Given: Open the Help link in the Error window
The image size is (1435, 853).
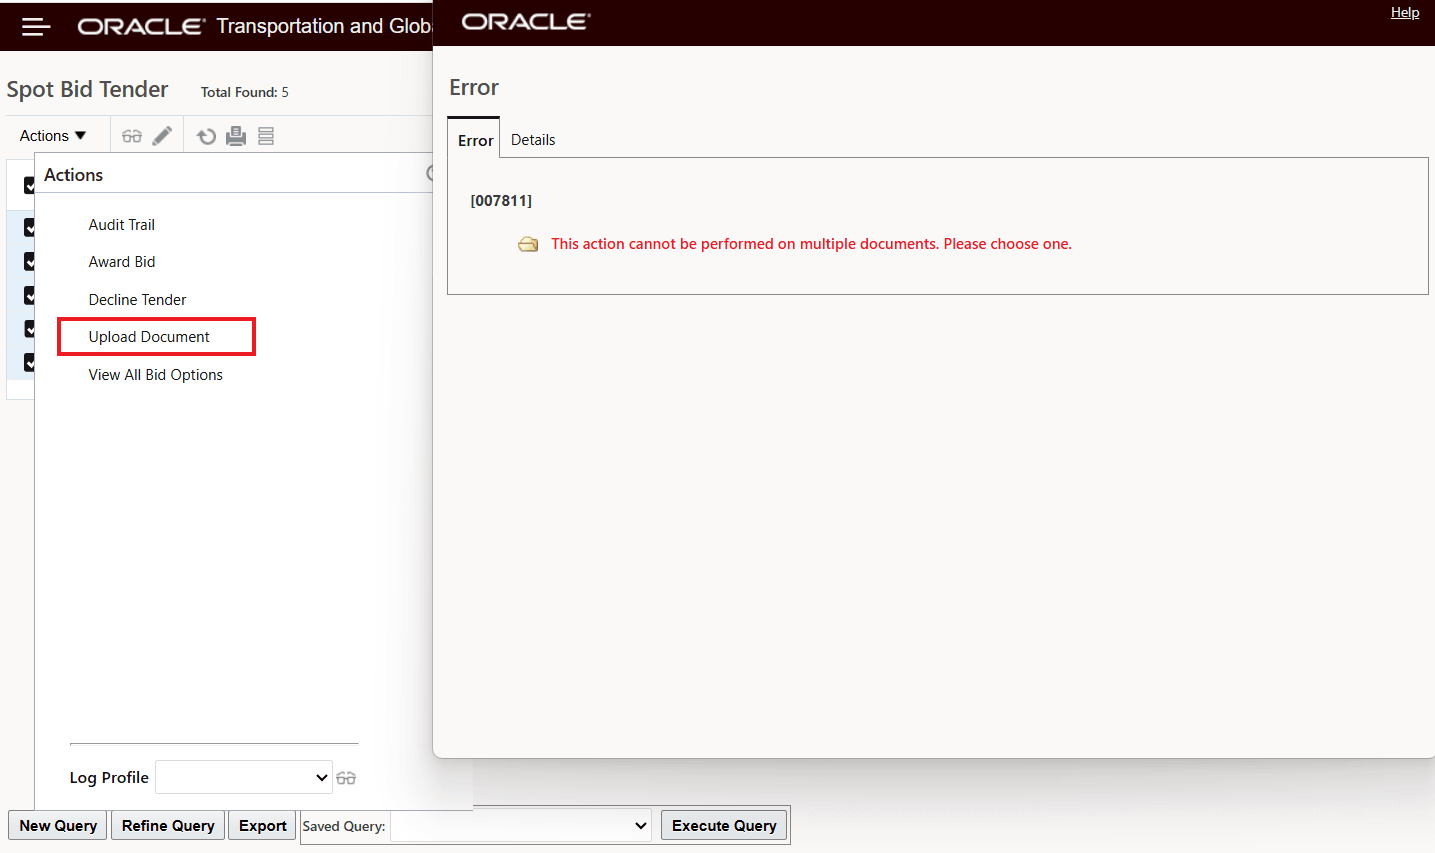Looking at the screenshot, I should pyautogui.click(x=1405, y=13).
